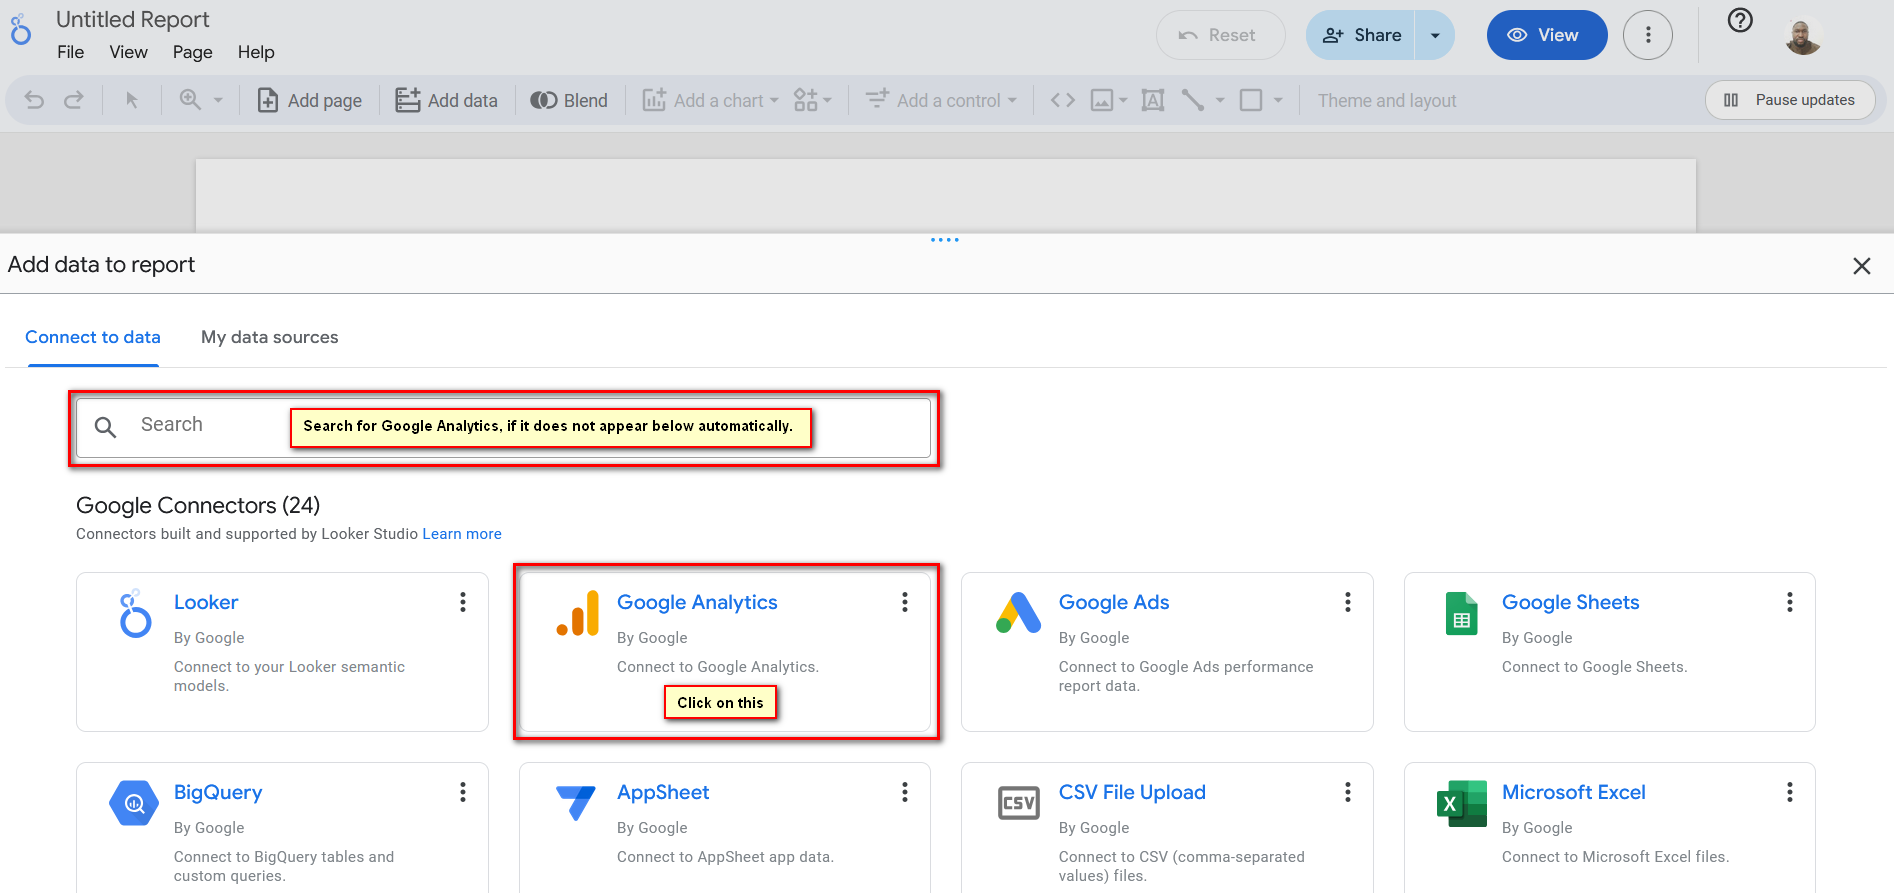The image size is (1894, 894).
Task: Select the Microsoft Excel connector
Action: pyautogui.click(x=1610, y=828)
